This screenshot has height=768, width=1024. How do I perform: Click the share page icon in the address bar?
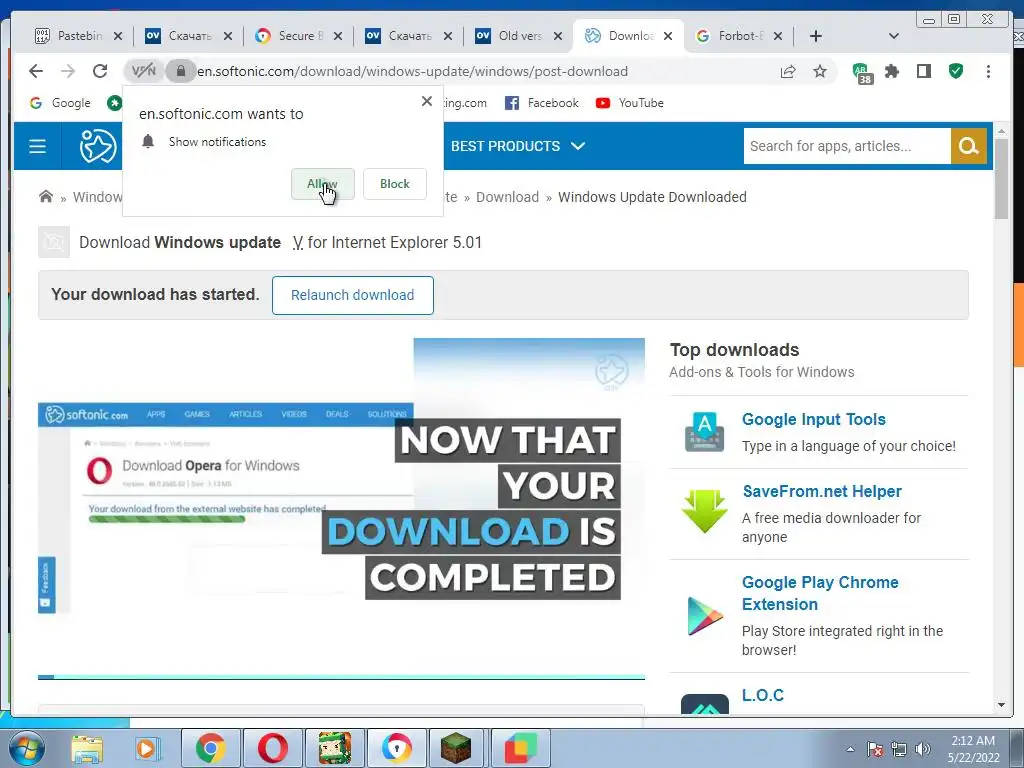(x=788, y=71)
